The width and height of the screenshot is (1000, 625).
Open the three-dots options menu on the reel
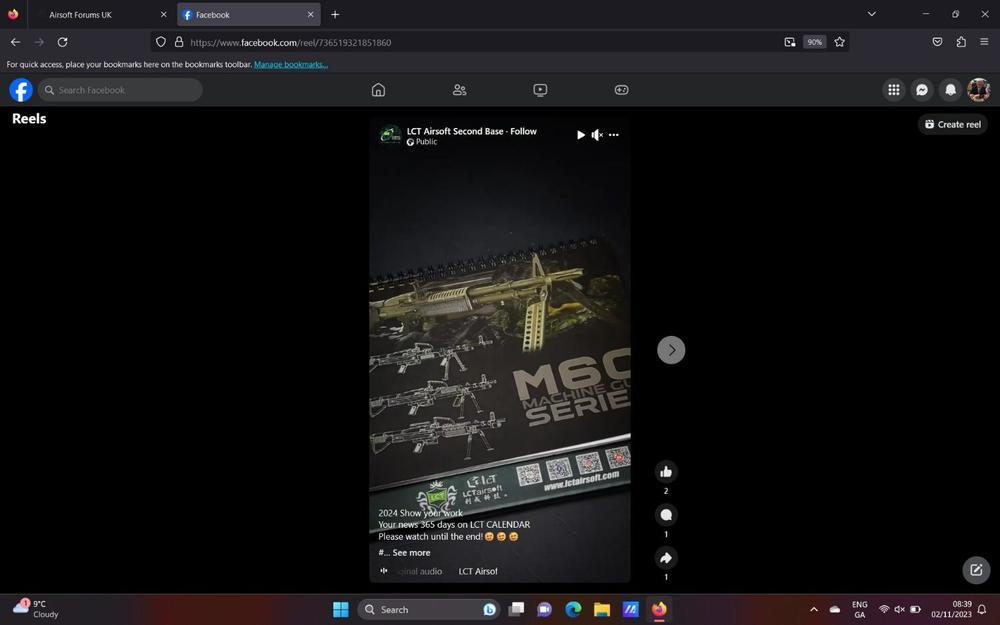614,134
